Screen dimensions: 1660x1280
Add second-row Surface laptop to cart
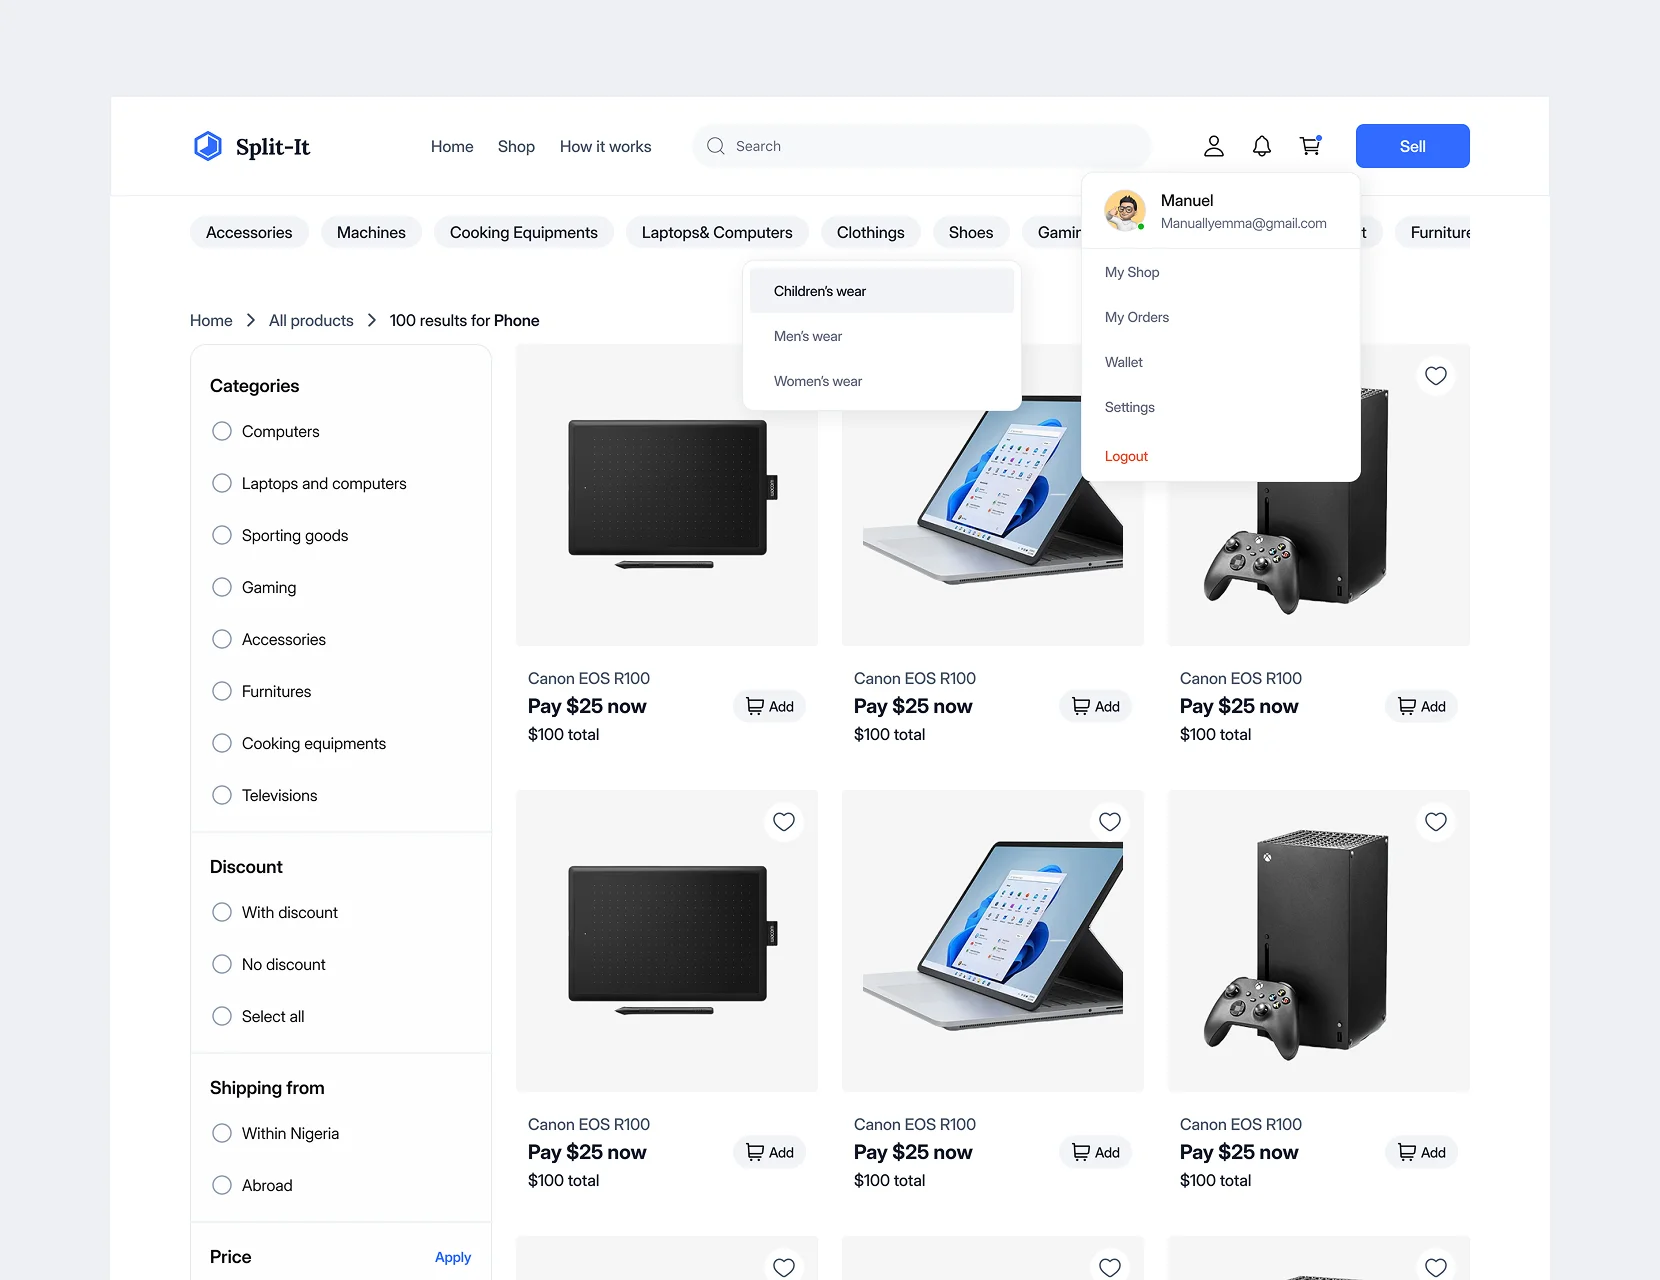[1096, 1152]
